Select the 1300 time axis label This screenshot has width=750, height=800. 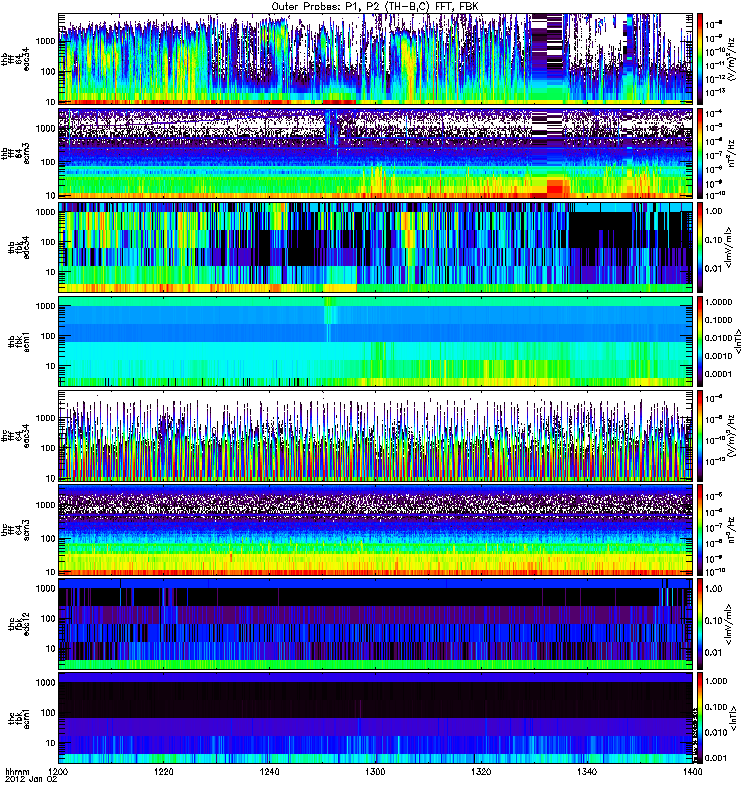tap(375, 774)
